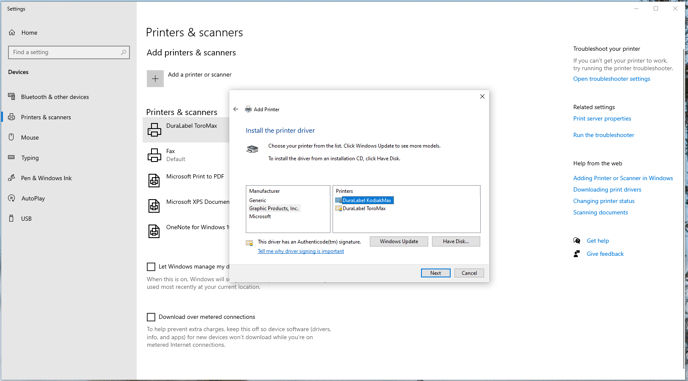This screenshot has height=381, width=688.
Task: Click the Home icon in Settings sidebar
Action: pyautogui.click(x=12, y=32)
